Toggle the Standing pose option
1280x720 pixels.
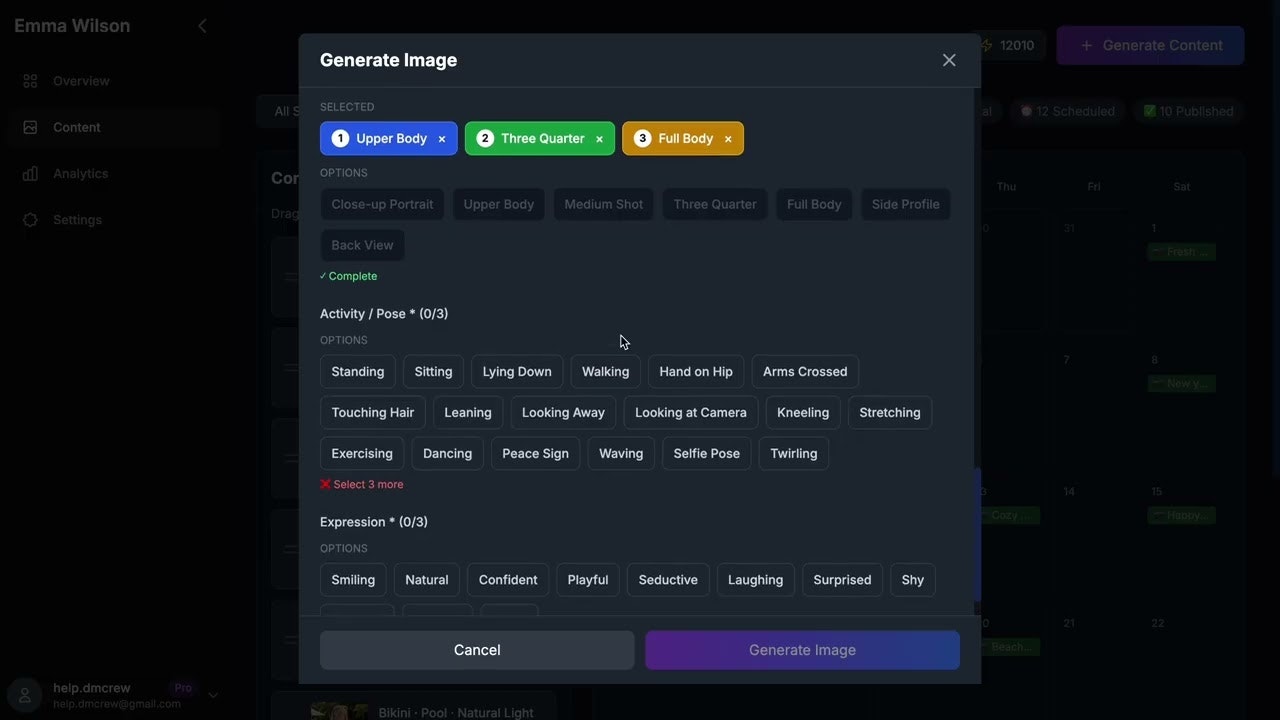point(357,370)
